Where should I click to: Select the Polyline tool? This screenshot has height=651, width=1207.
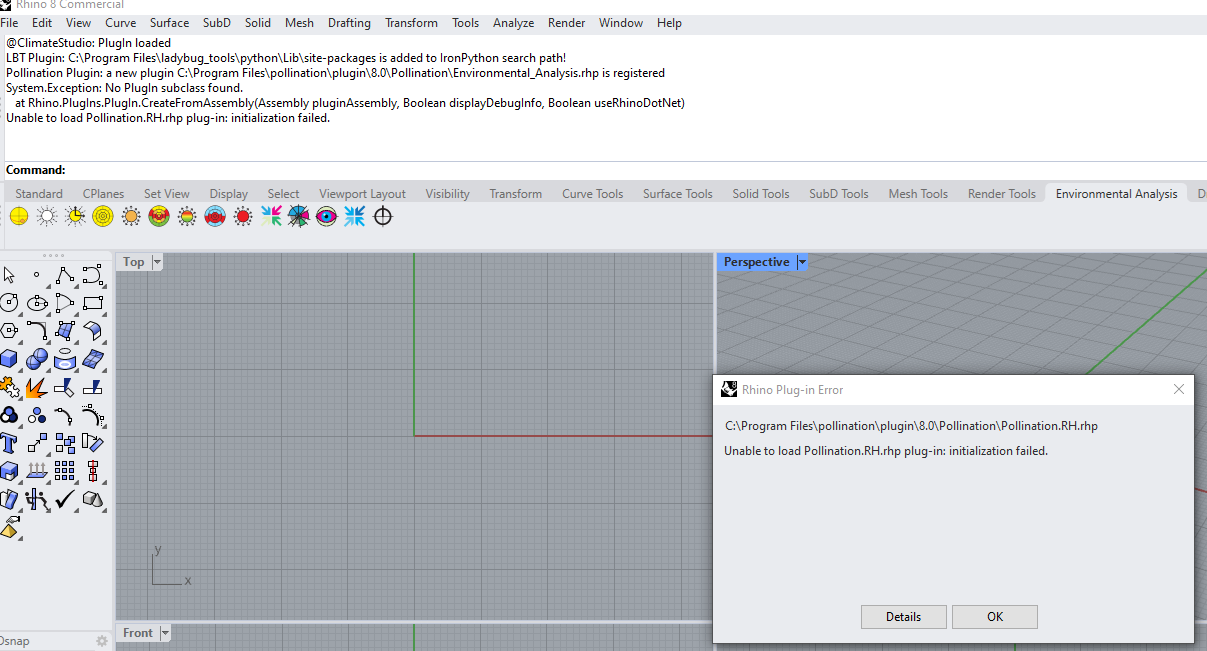pyautogui.click(x=65, y=275)
